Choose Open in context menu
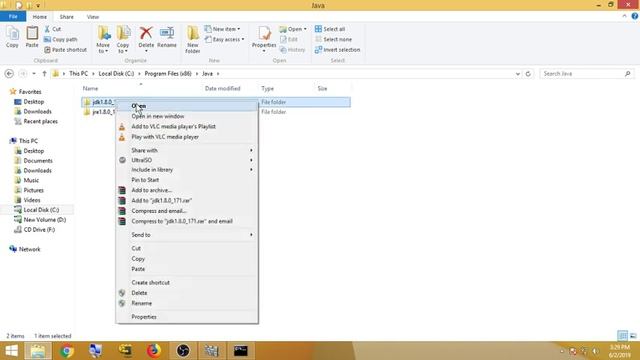 [187, 106]
